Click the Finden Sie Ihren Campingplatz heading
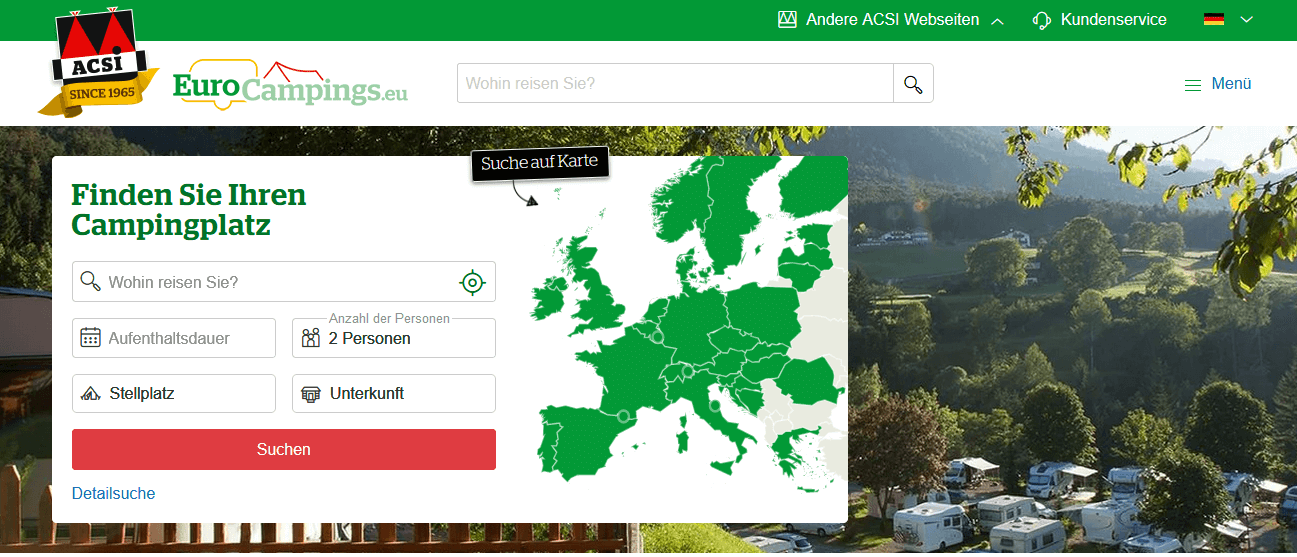 (189, 209)
